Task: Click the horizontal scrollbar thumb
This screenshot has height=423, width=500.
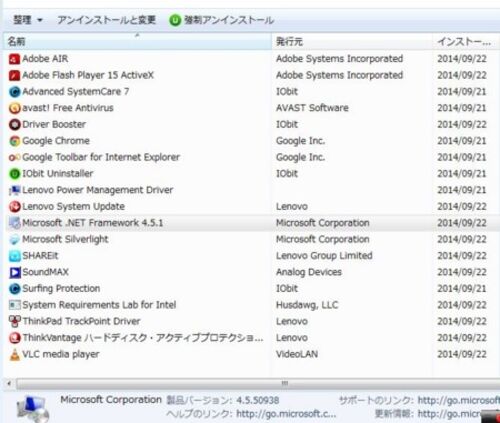Action: [x=257, y=383]
